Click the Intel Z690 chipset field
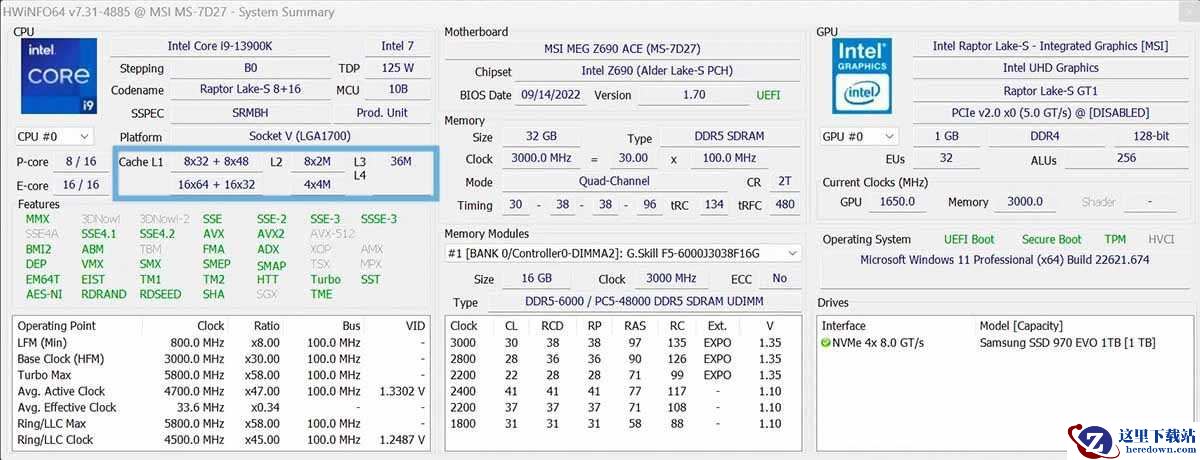Image resolution: width=1200 pixels, height=460 pixels. [x=657, y=72]
